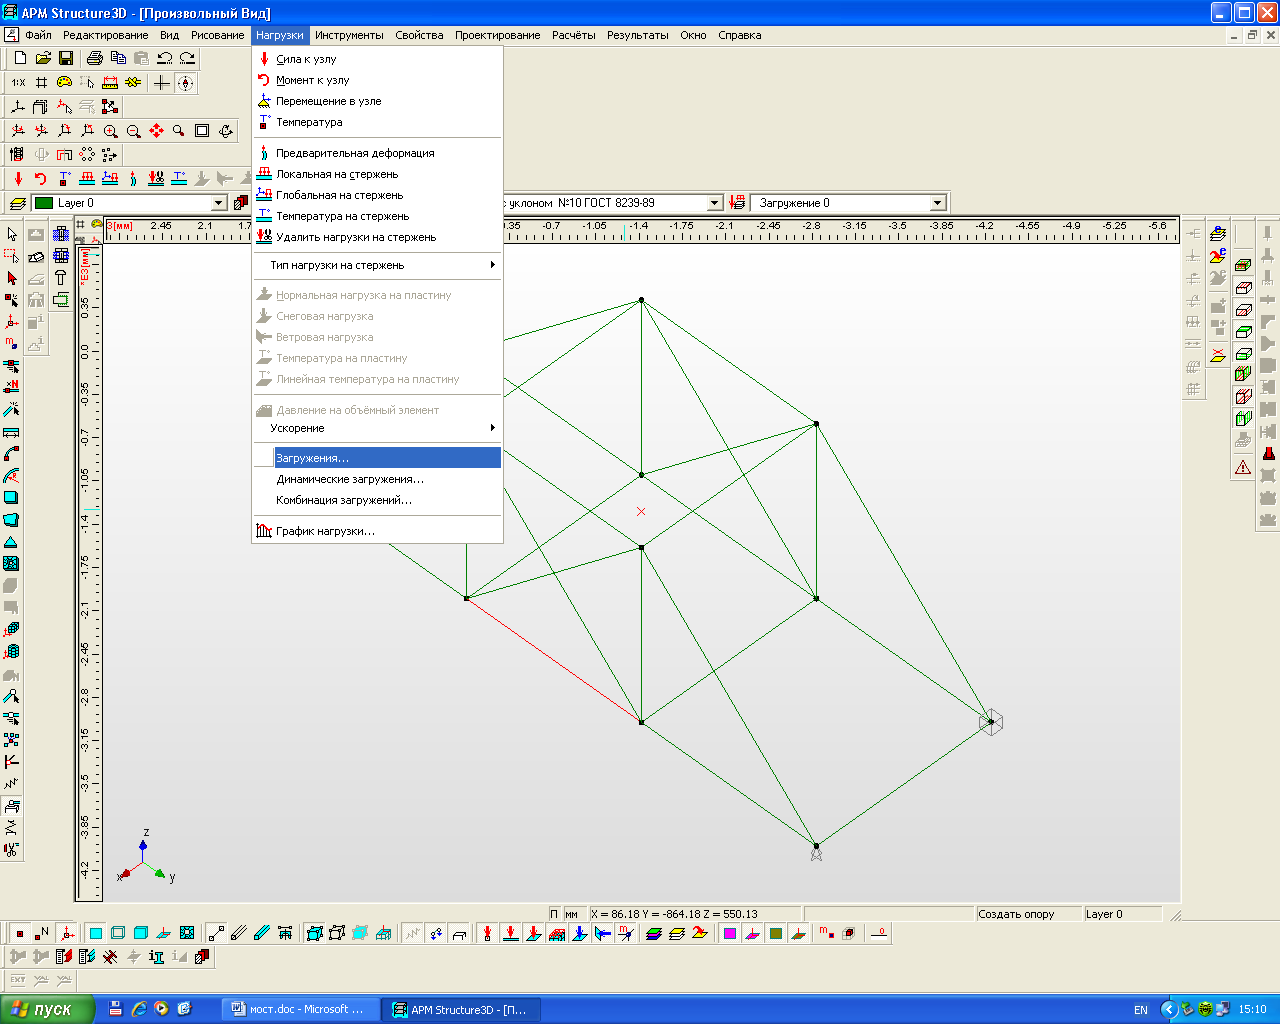Choose Динамические загружения… entry

[x=377, y=479]
